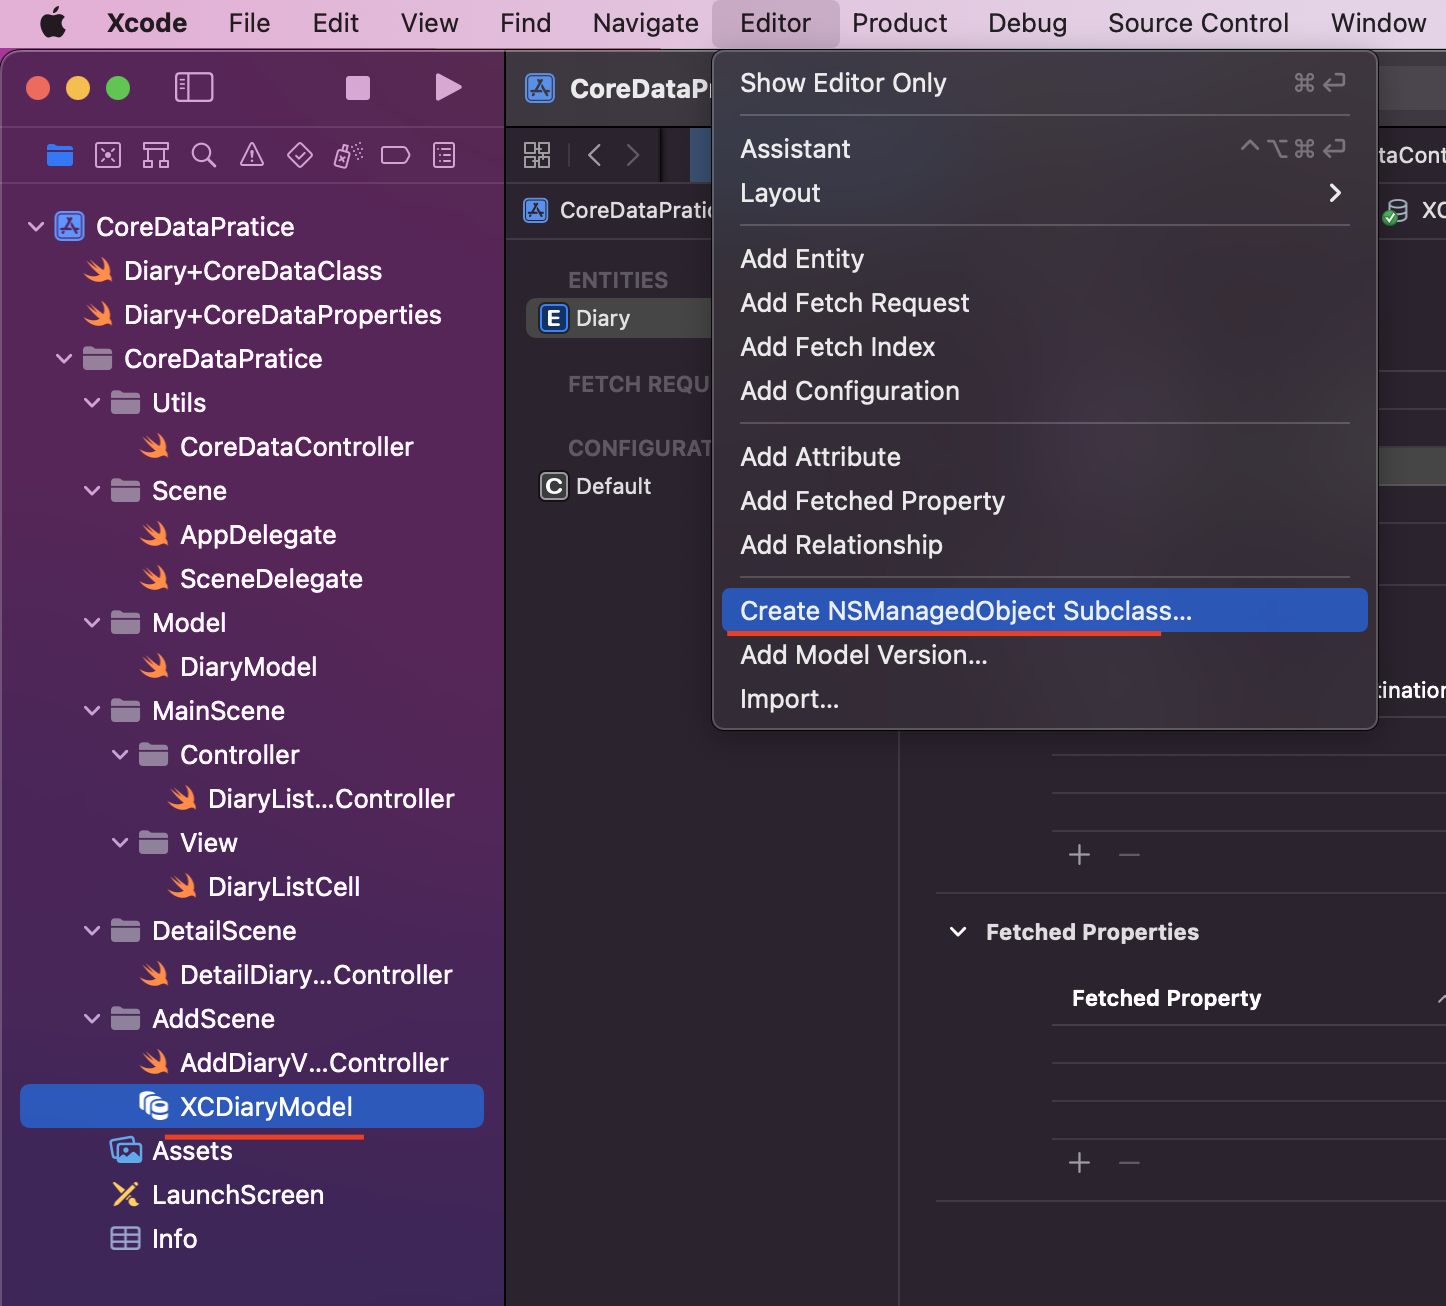Collapse the Model folder
The width and height of the screenshot is (1446, 1306).
(92, 623)
